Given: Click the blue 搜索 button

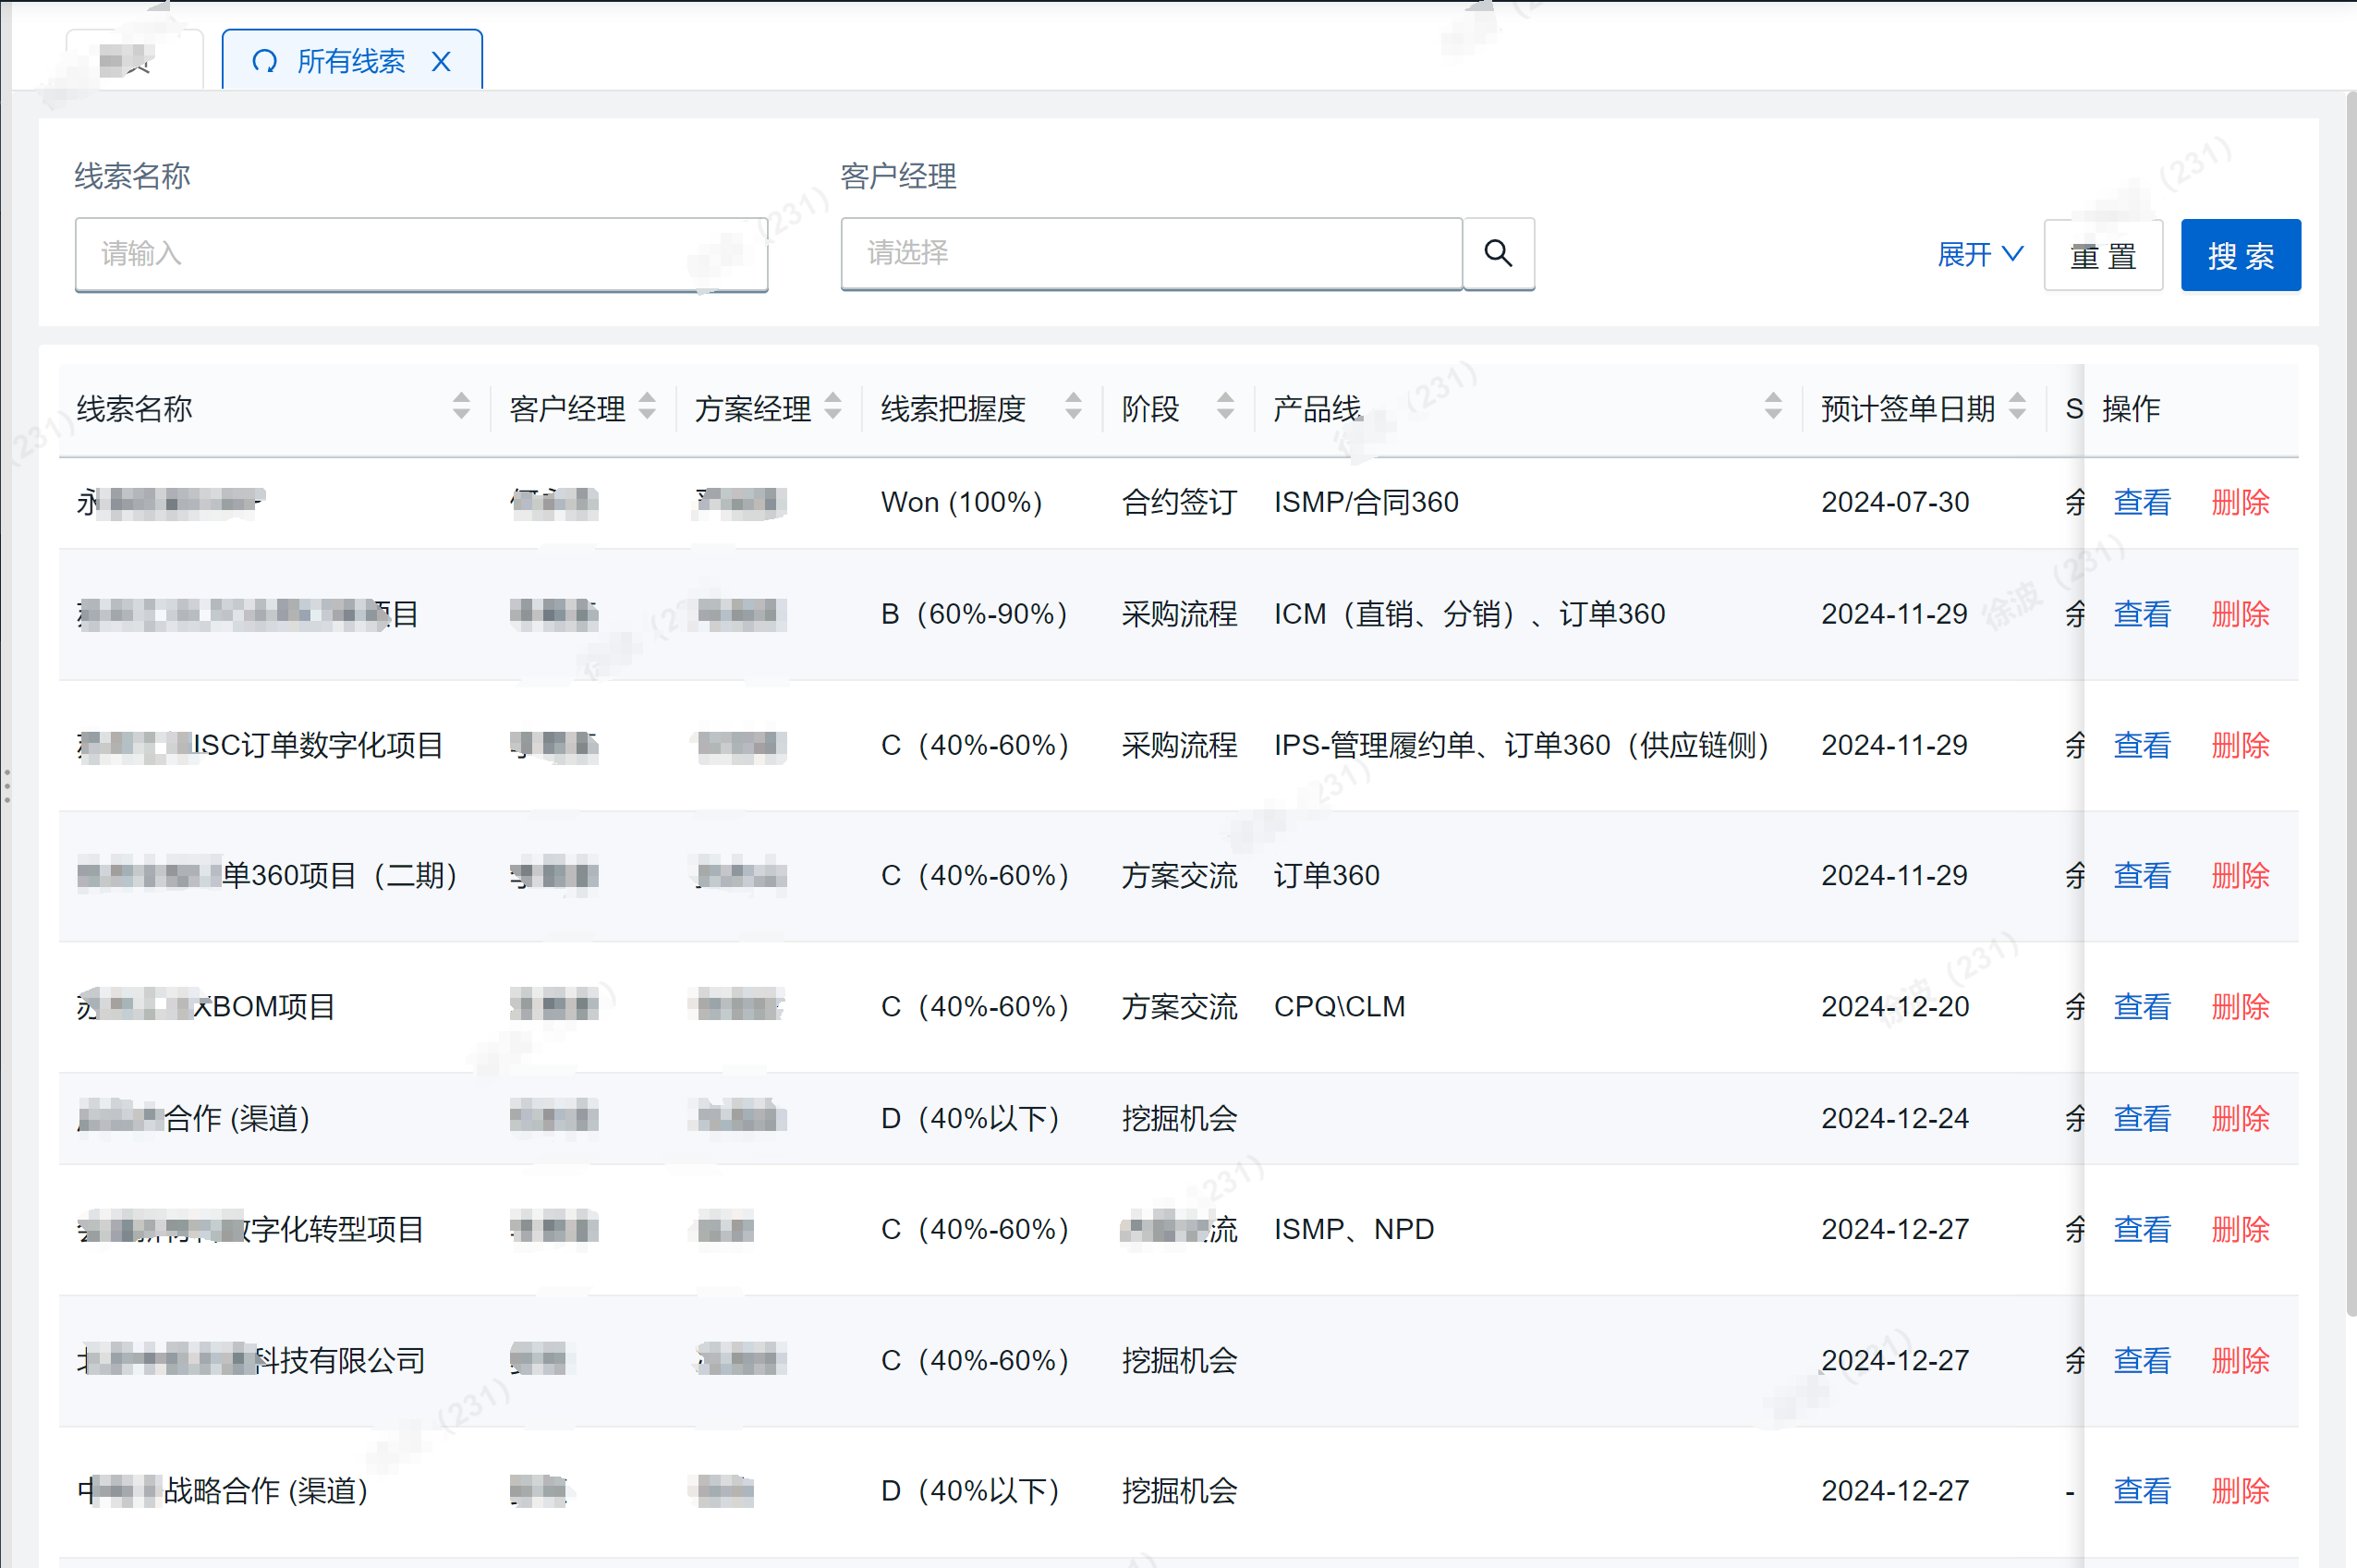Looking at the screenshot, I should (2240, 256).
